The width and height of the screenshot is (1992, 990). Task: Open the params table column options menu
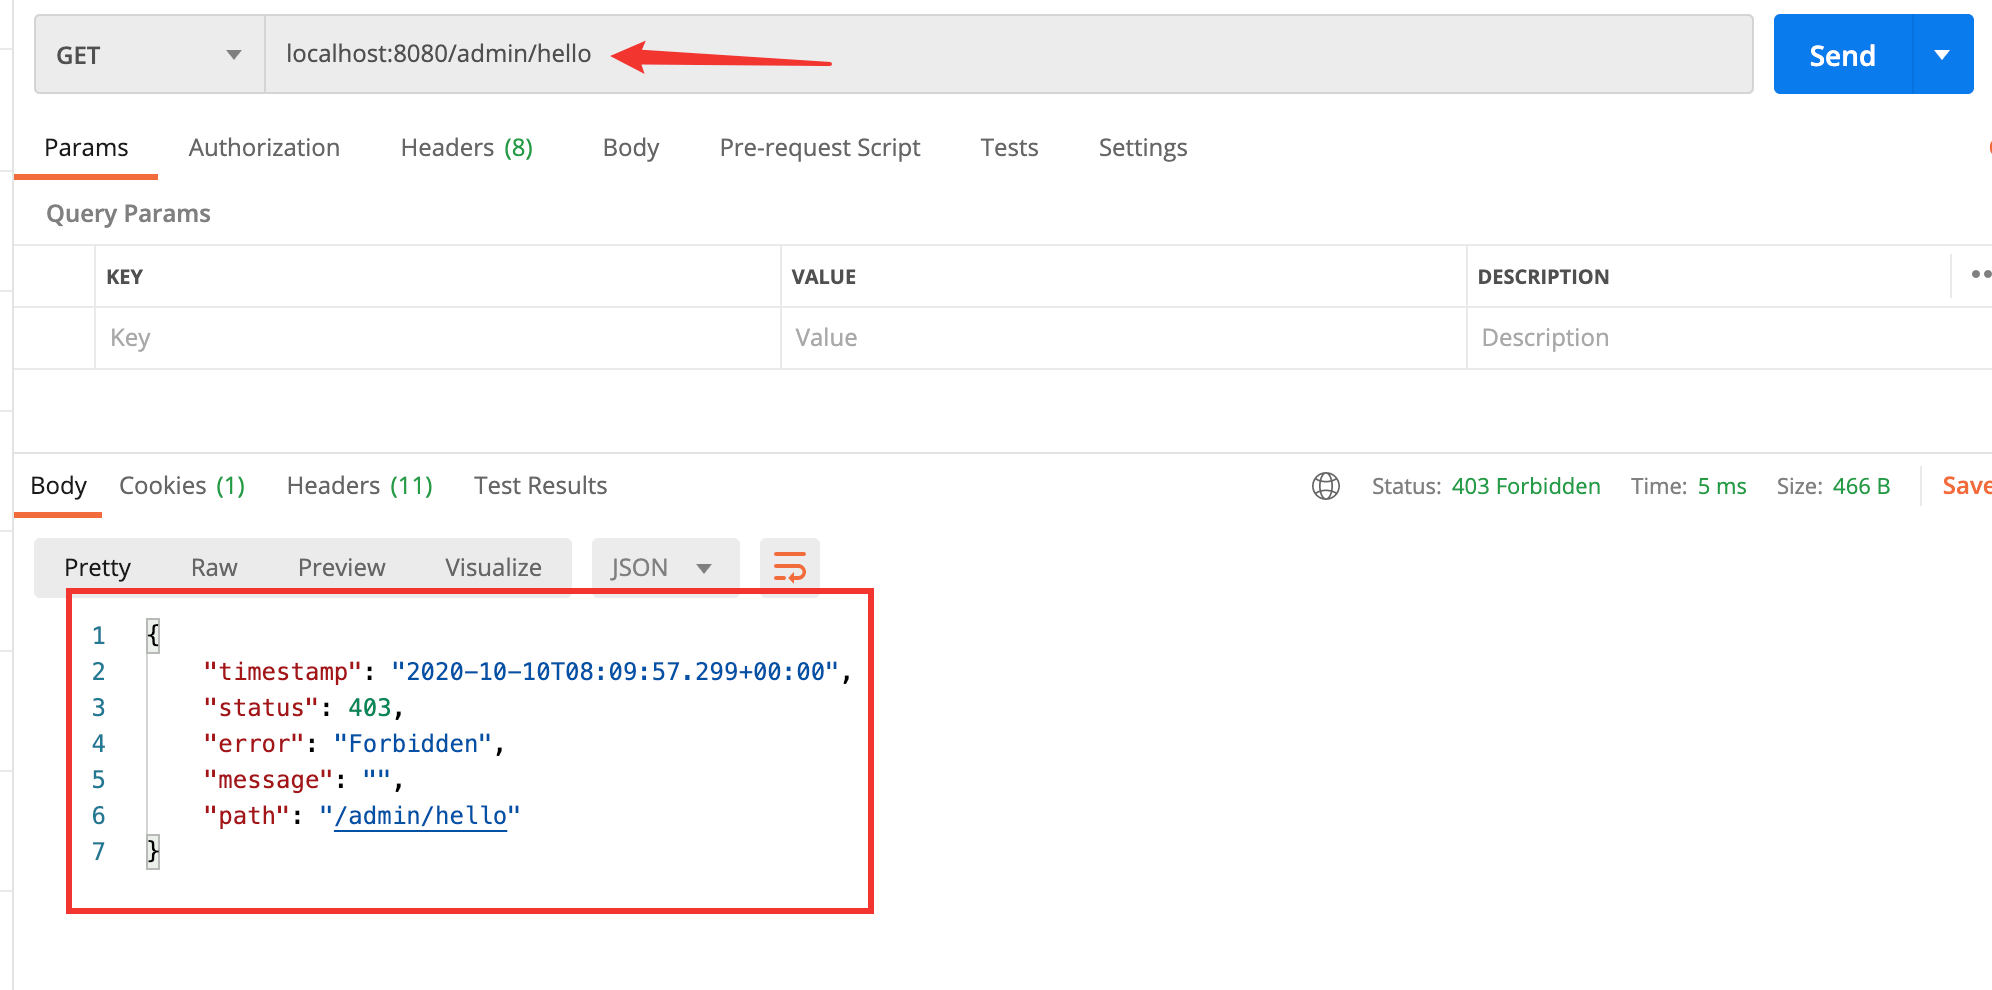pos(1980,274)
